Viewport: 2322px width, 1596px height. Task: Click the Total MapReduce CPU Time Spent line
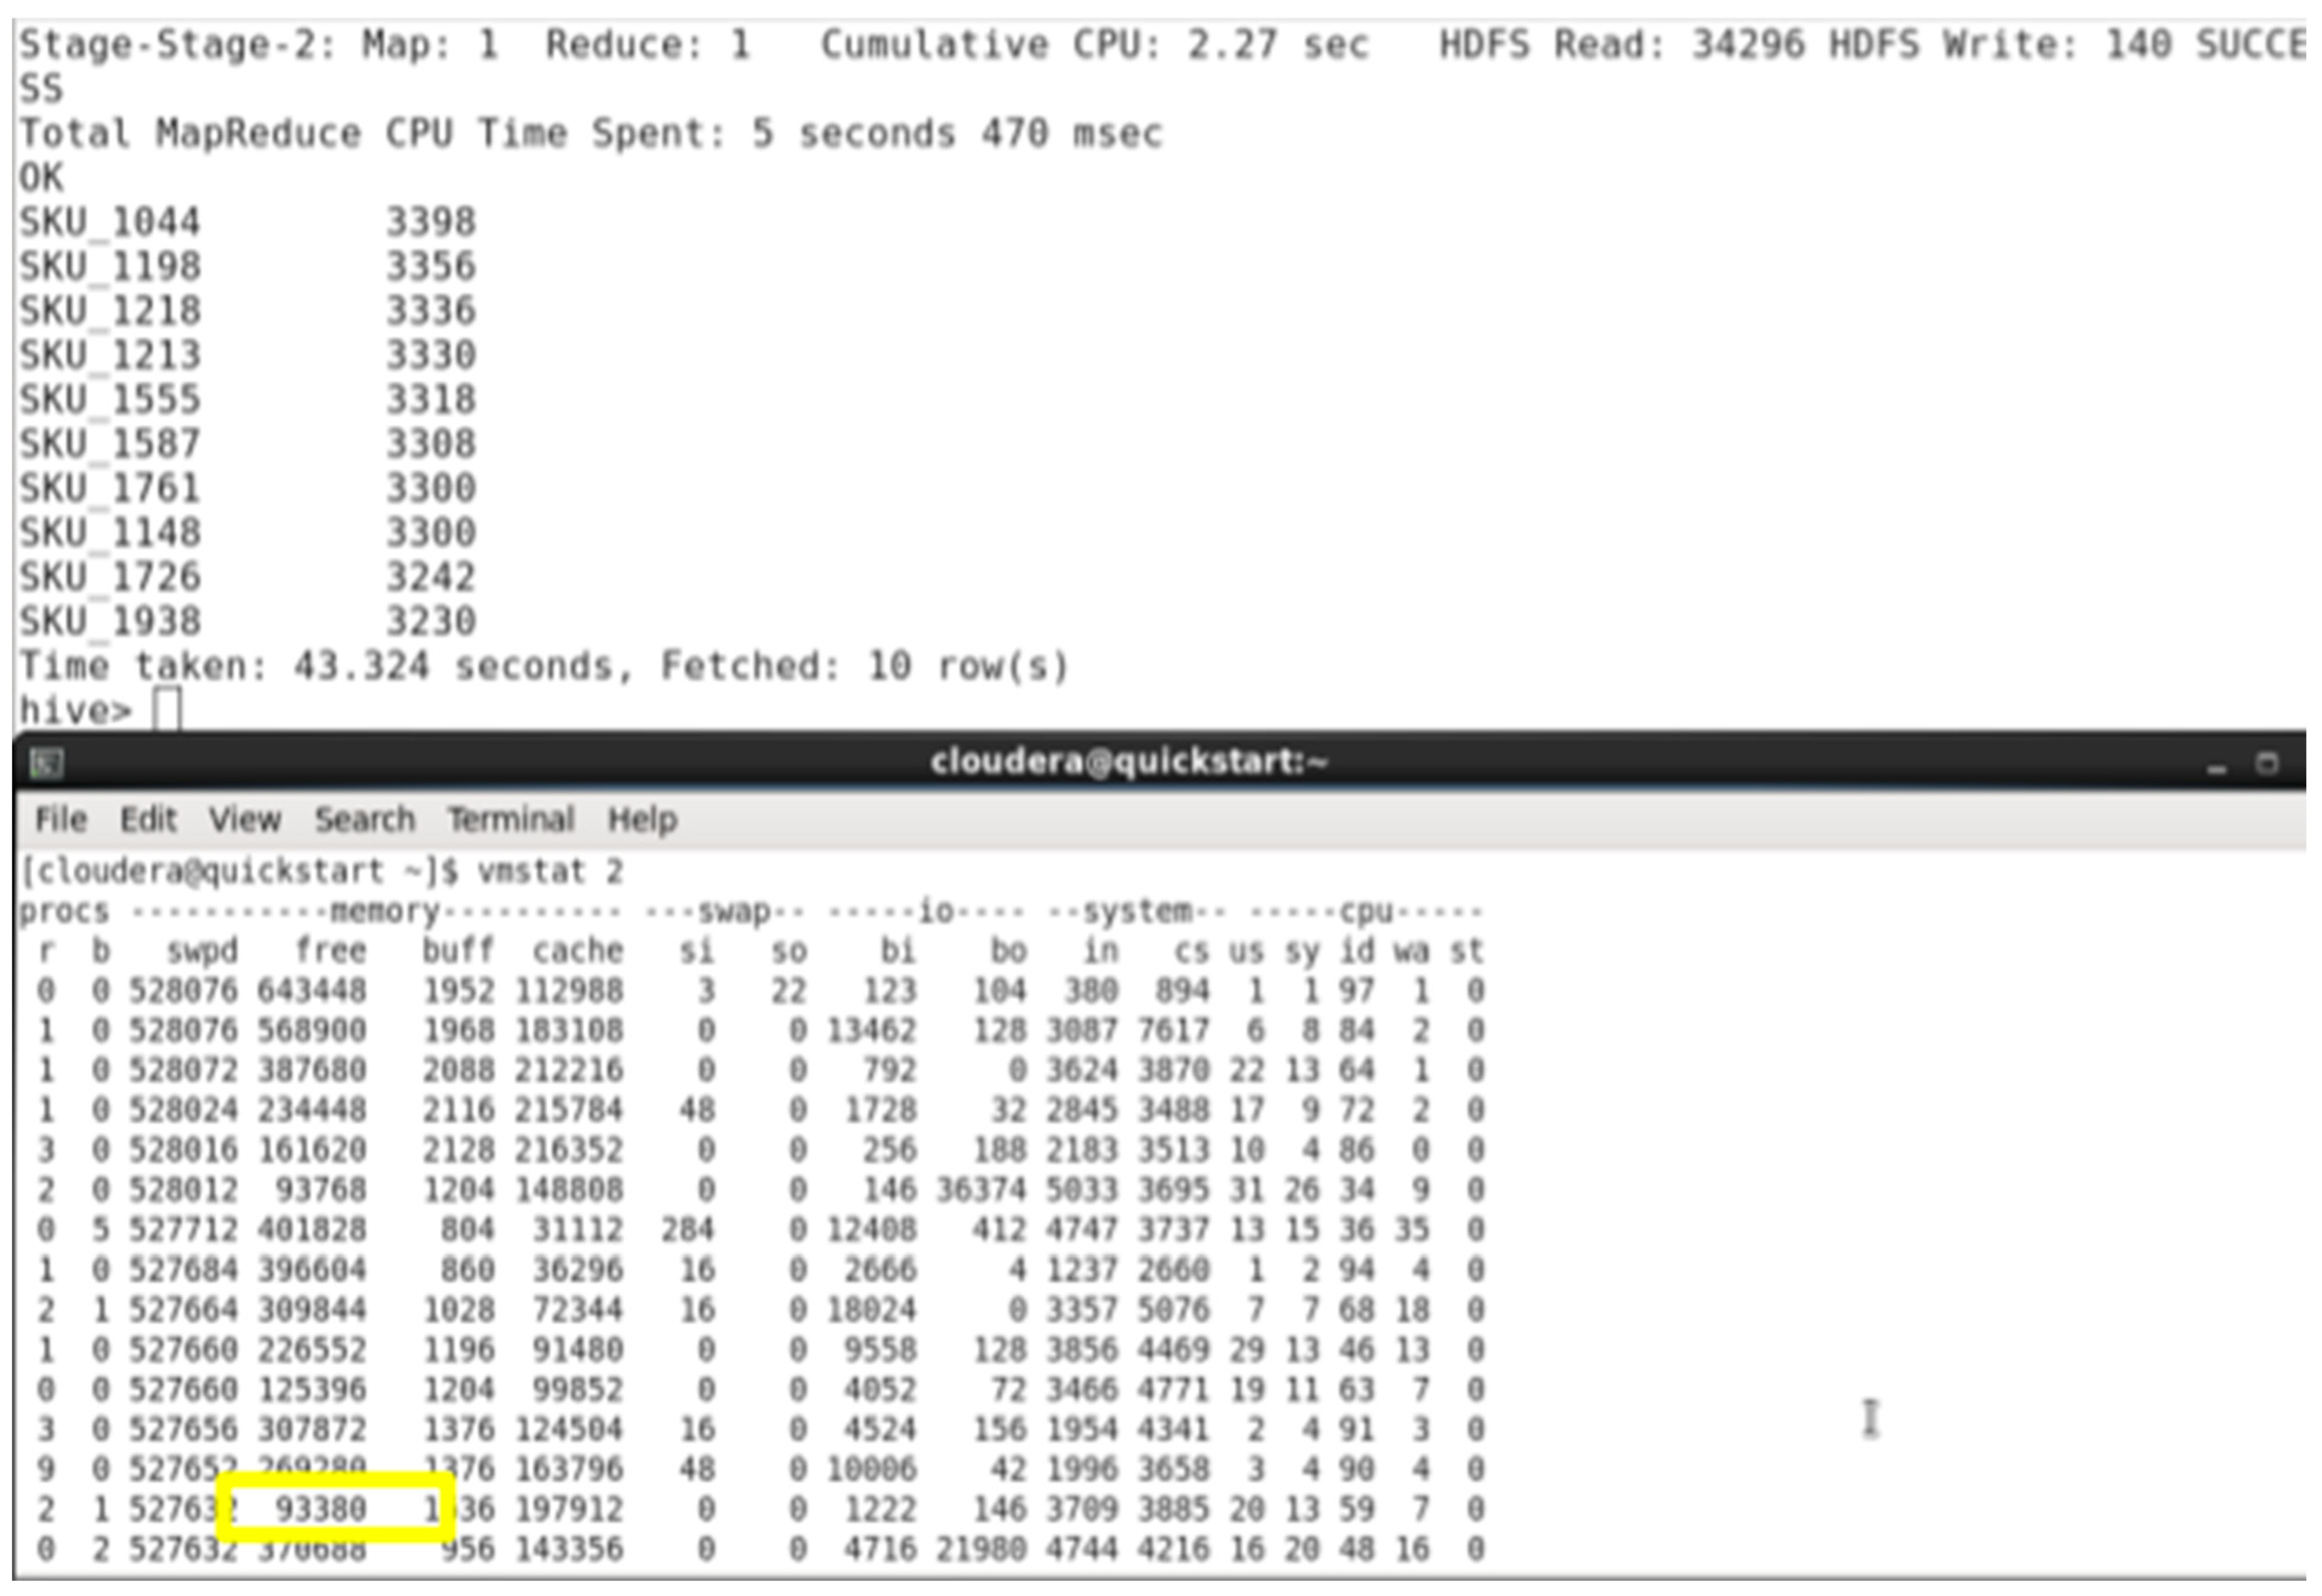coord(590,133)
